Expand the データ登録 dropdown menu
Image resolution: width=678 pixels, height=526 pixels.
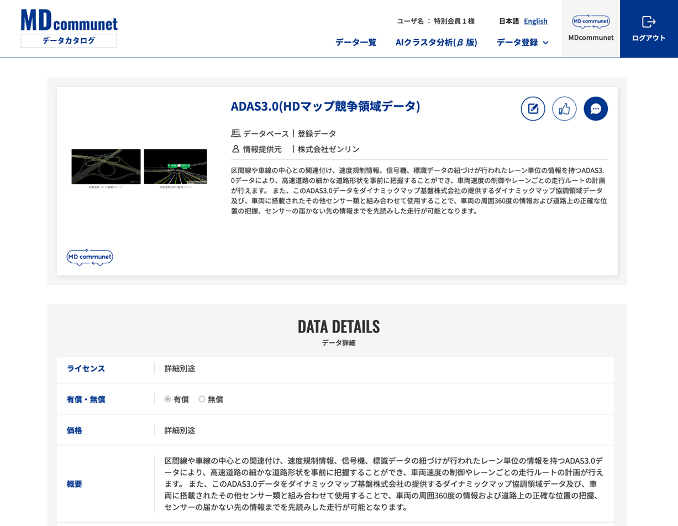click(x=522, y=42)
